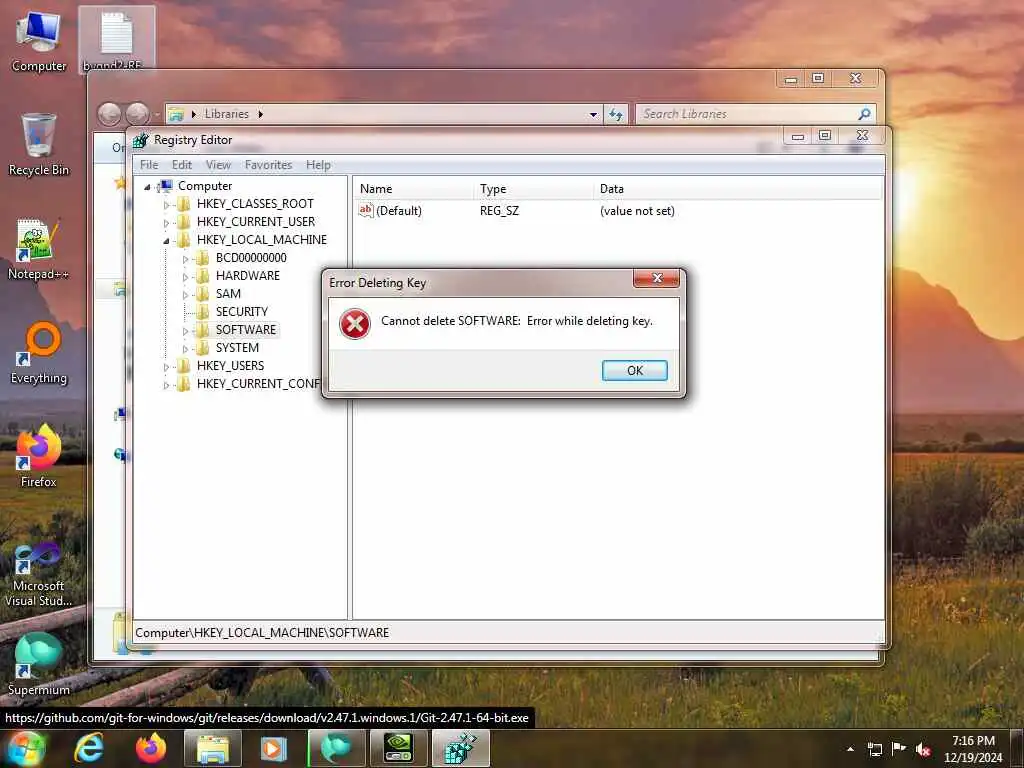The width and height of the screenshot is (1024, 768).
Task: Expand HKEY_CLASSES_ROOT tree node
Action: click(167, 204)
